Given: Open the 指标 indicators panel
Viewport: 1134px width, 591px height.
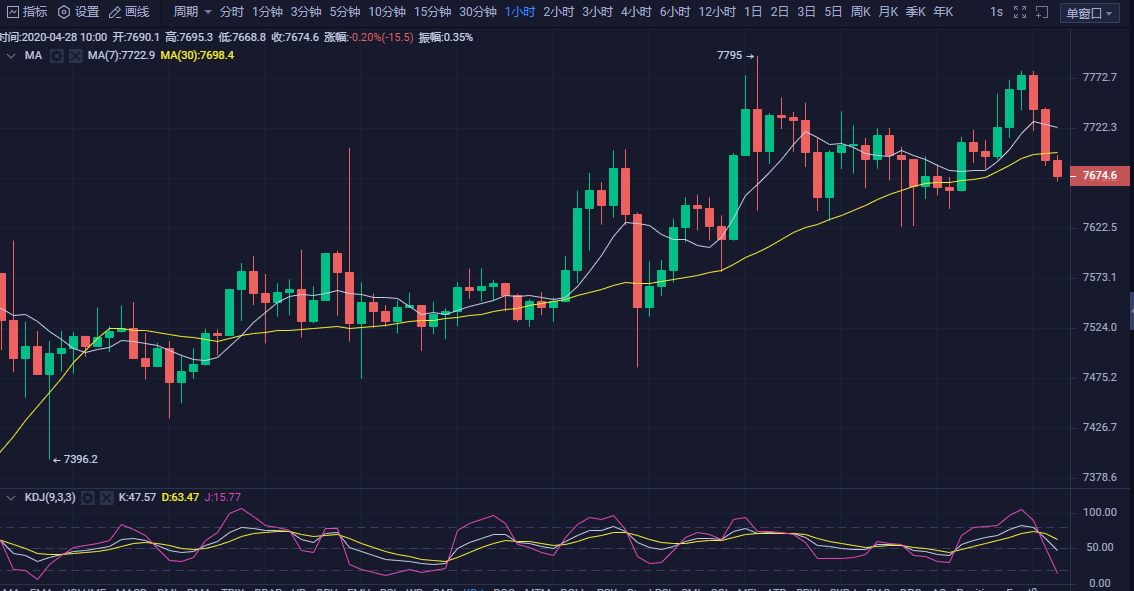Looking at the screenshot, I should 26,12.
